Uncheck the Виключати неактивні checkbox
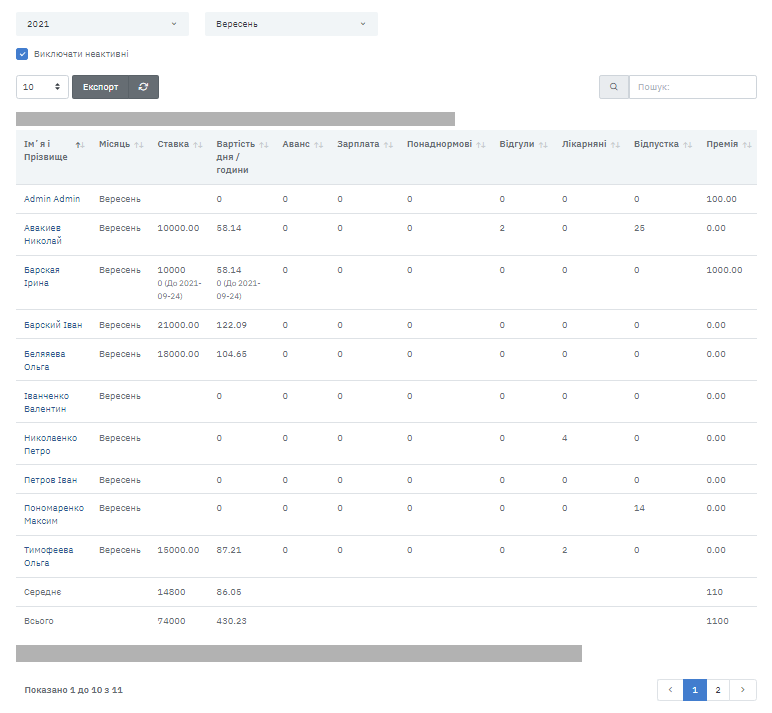Screen dimensions: 772x713 pyautogui.click(x=22, y=54)
